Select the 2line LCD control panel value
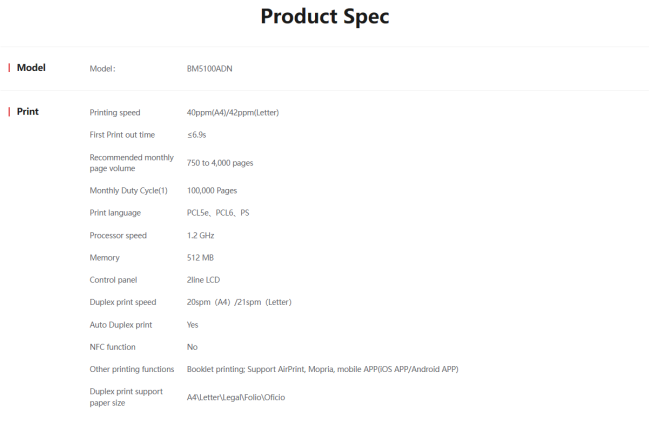This screenshot has height=424, width=650. click(x=203, y=280)
